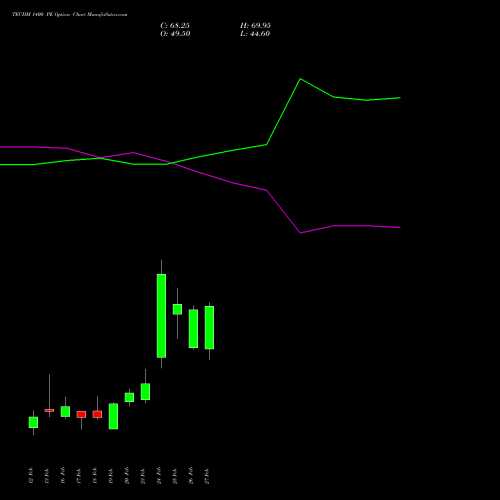Click the lowest dip of the purple indicator line
The width and height of the screenshot is (500, 500).
click(300, 233)
